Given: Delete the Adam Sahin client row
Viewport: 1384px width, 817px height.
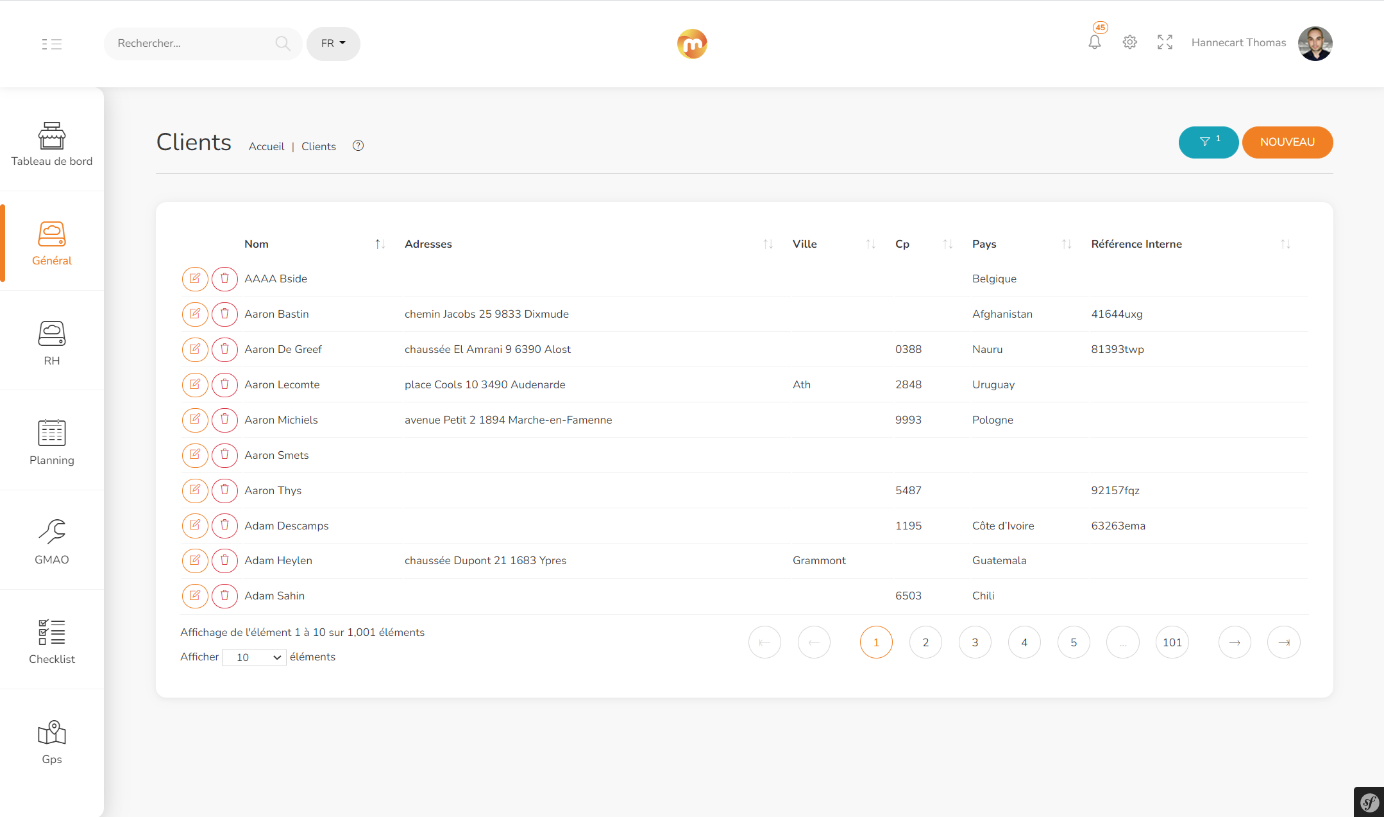Looking at the screenshot, I should [x=225, y=596].
